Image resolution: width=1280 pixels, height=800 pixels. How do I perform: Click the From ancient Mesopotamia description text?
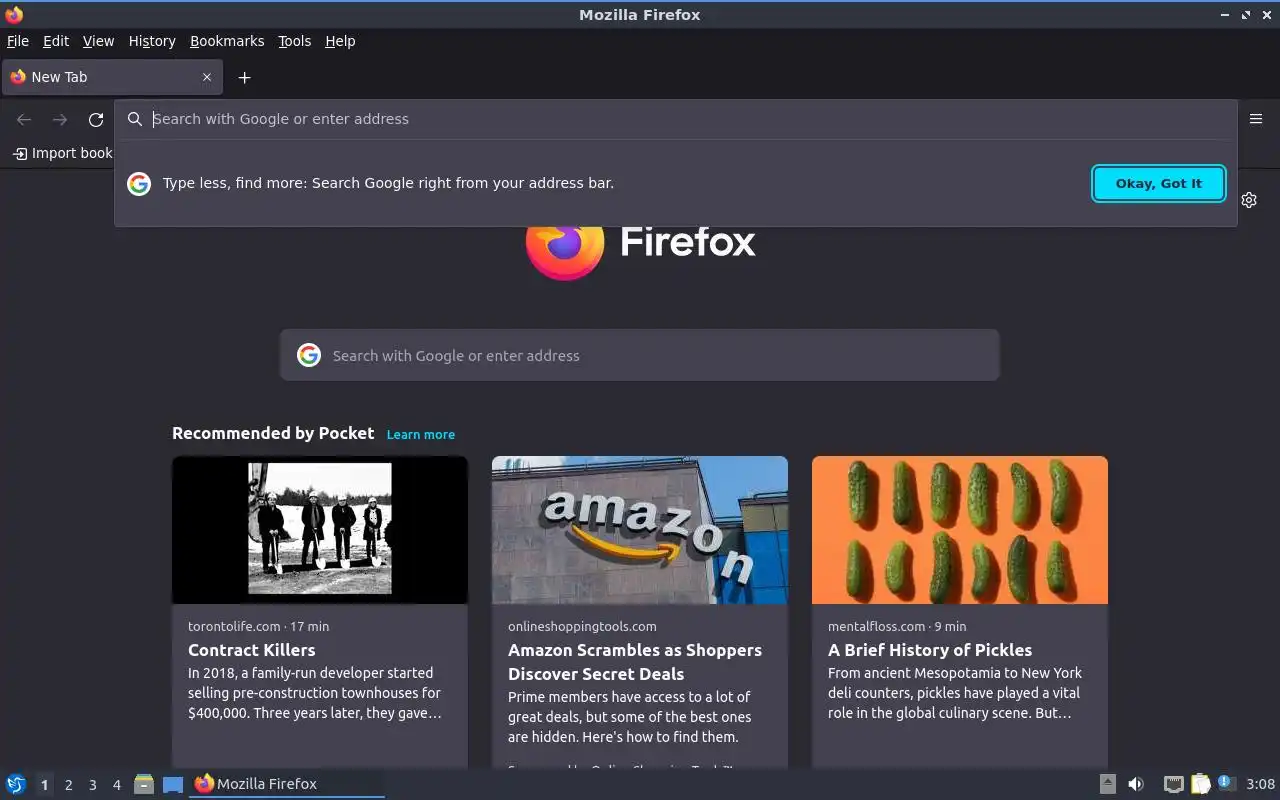pos(955,693)
